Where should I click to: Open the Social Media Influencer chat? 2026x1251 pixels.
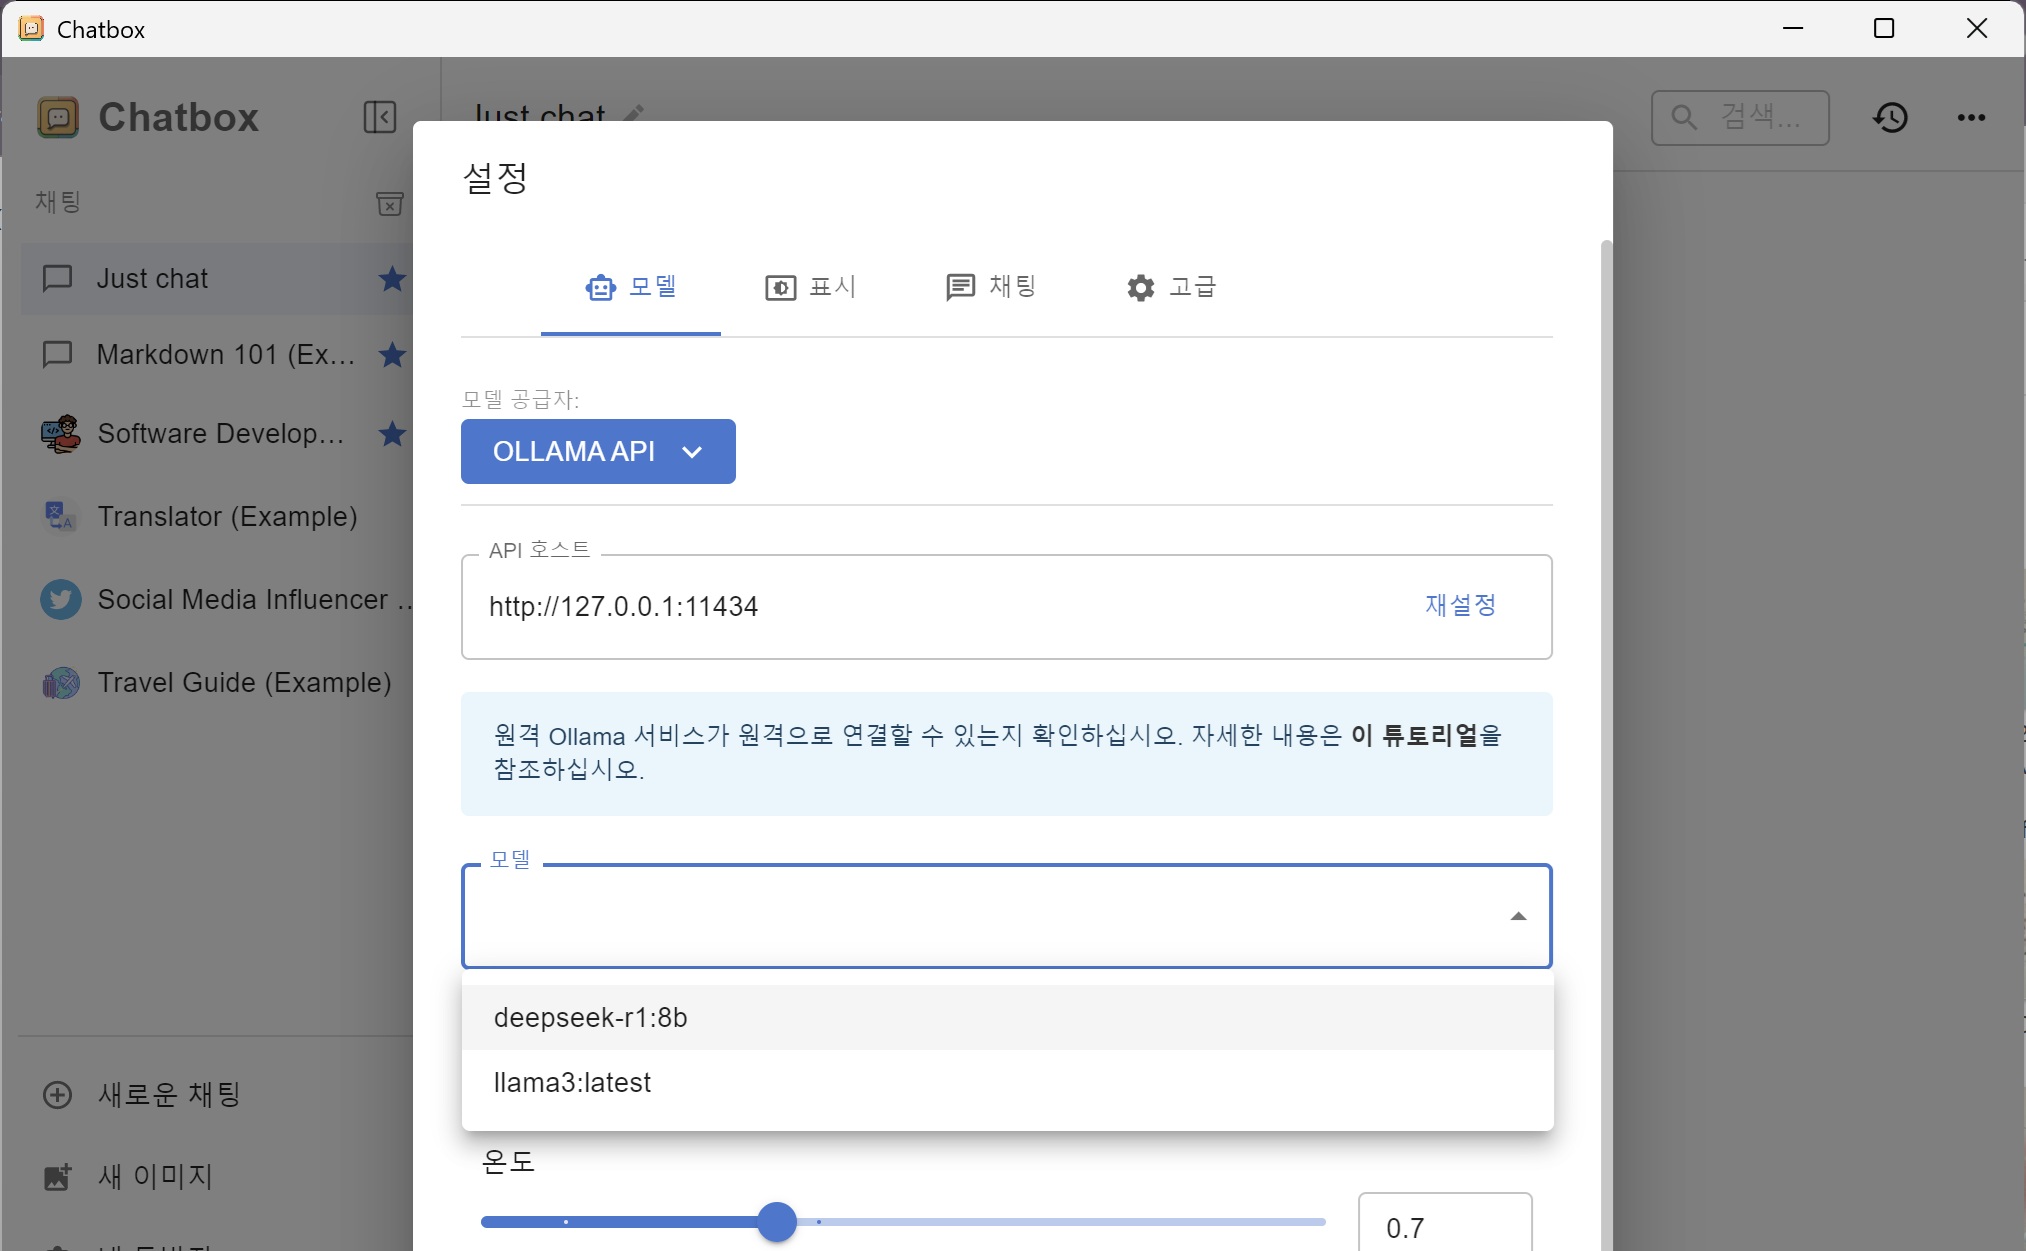[x=240, y=600]
